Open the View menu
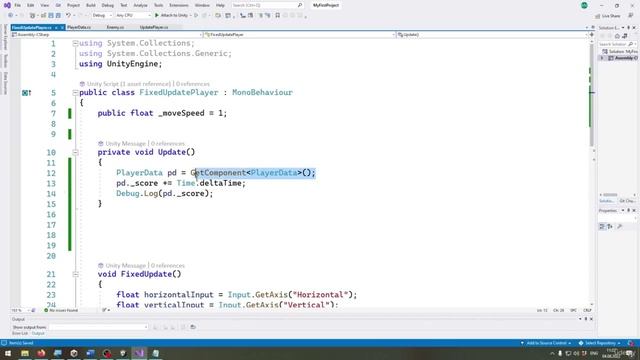 click(44, 5)
